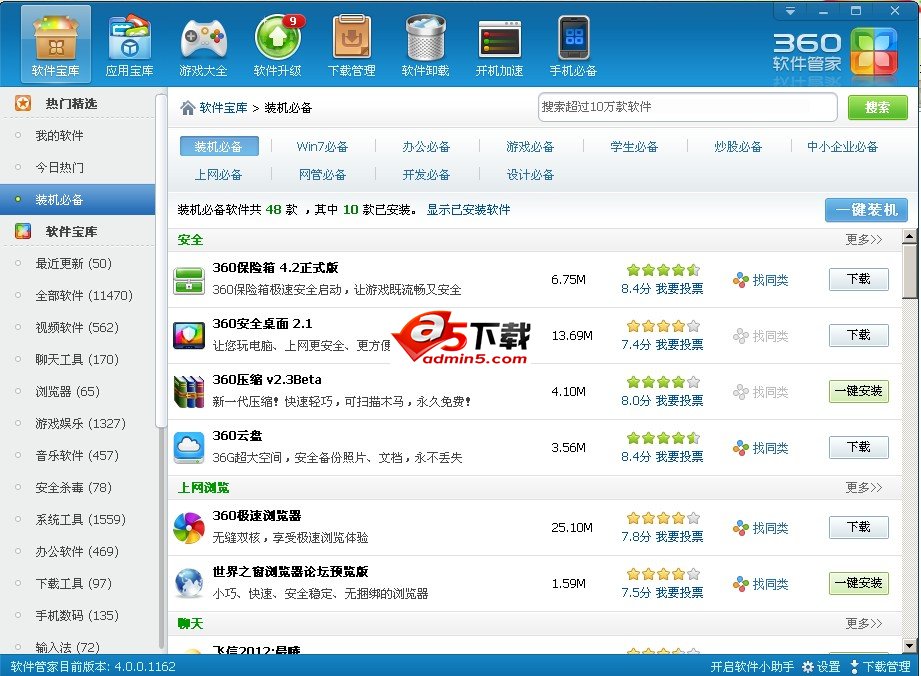Click 一键安装 for 世界之窗浏览器
The height and width of the screenshot is (676, 921).
click(x=859, y=583)
